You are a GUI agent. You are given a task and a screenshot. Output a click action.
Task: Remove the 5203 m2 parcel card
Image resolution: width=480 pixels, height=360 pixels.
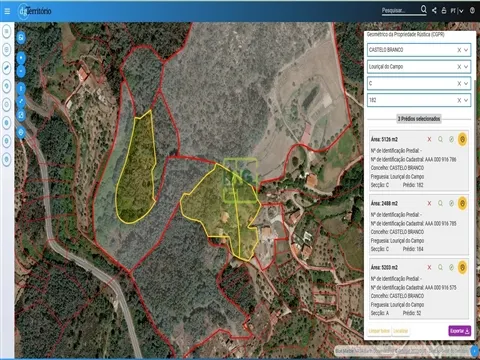click(x=429, y=267)
